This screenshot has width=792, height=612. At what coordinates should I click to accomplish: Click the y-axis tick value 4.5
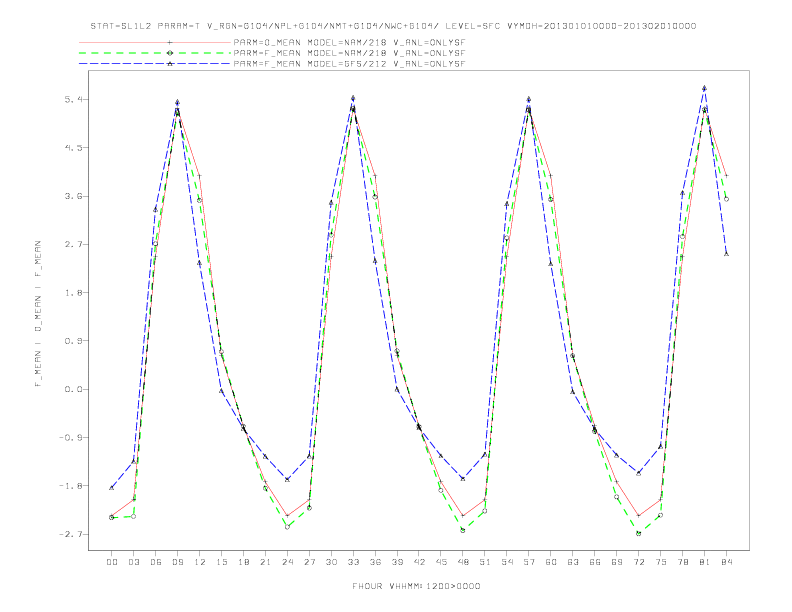pyautogui.click(x=73, y=148)
